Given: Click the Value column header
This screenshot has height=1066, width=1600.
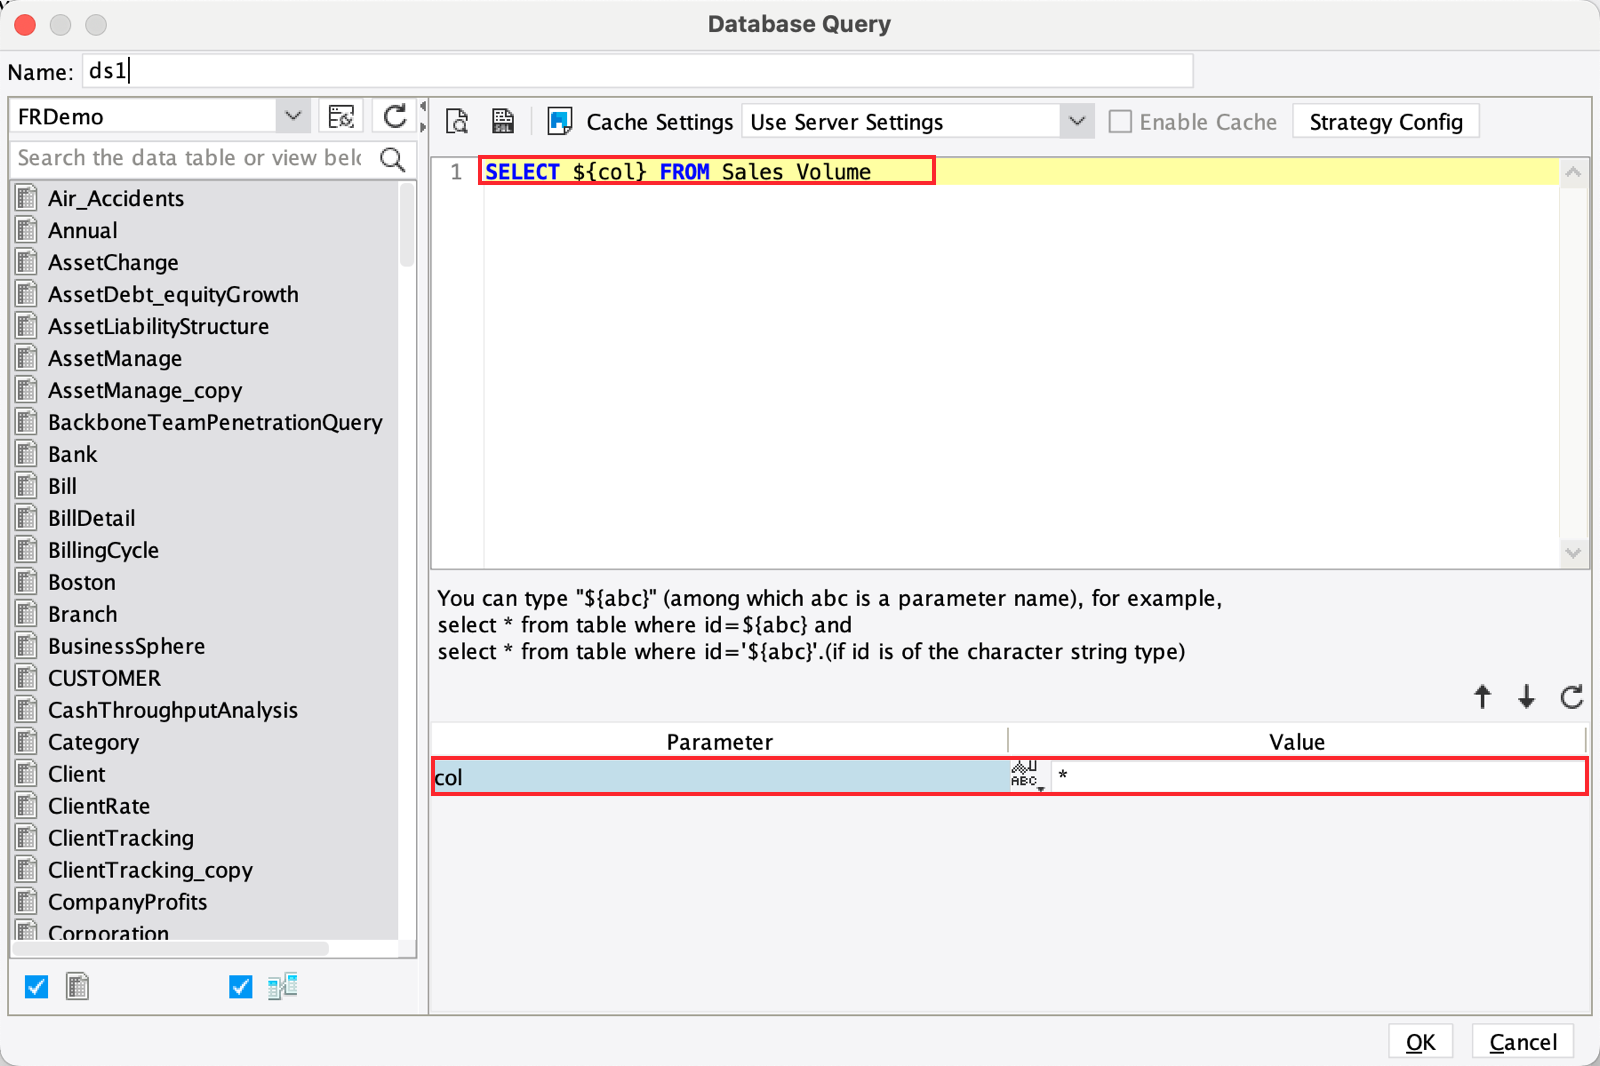Looking at the screenshot, I should point(1297,742).
